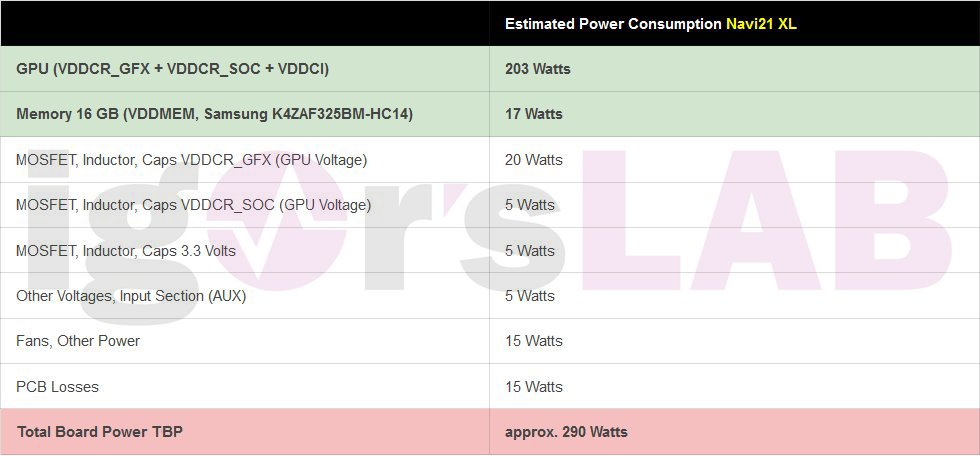Click the 15 Watts value for Fans

534,341
